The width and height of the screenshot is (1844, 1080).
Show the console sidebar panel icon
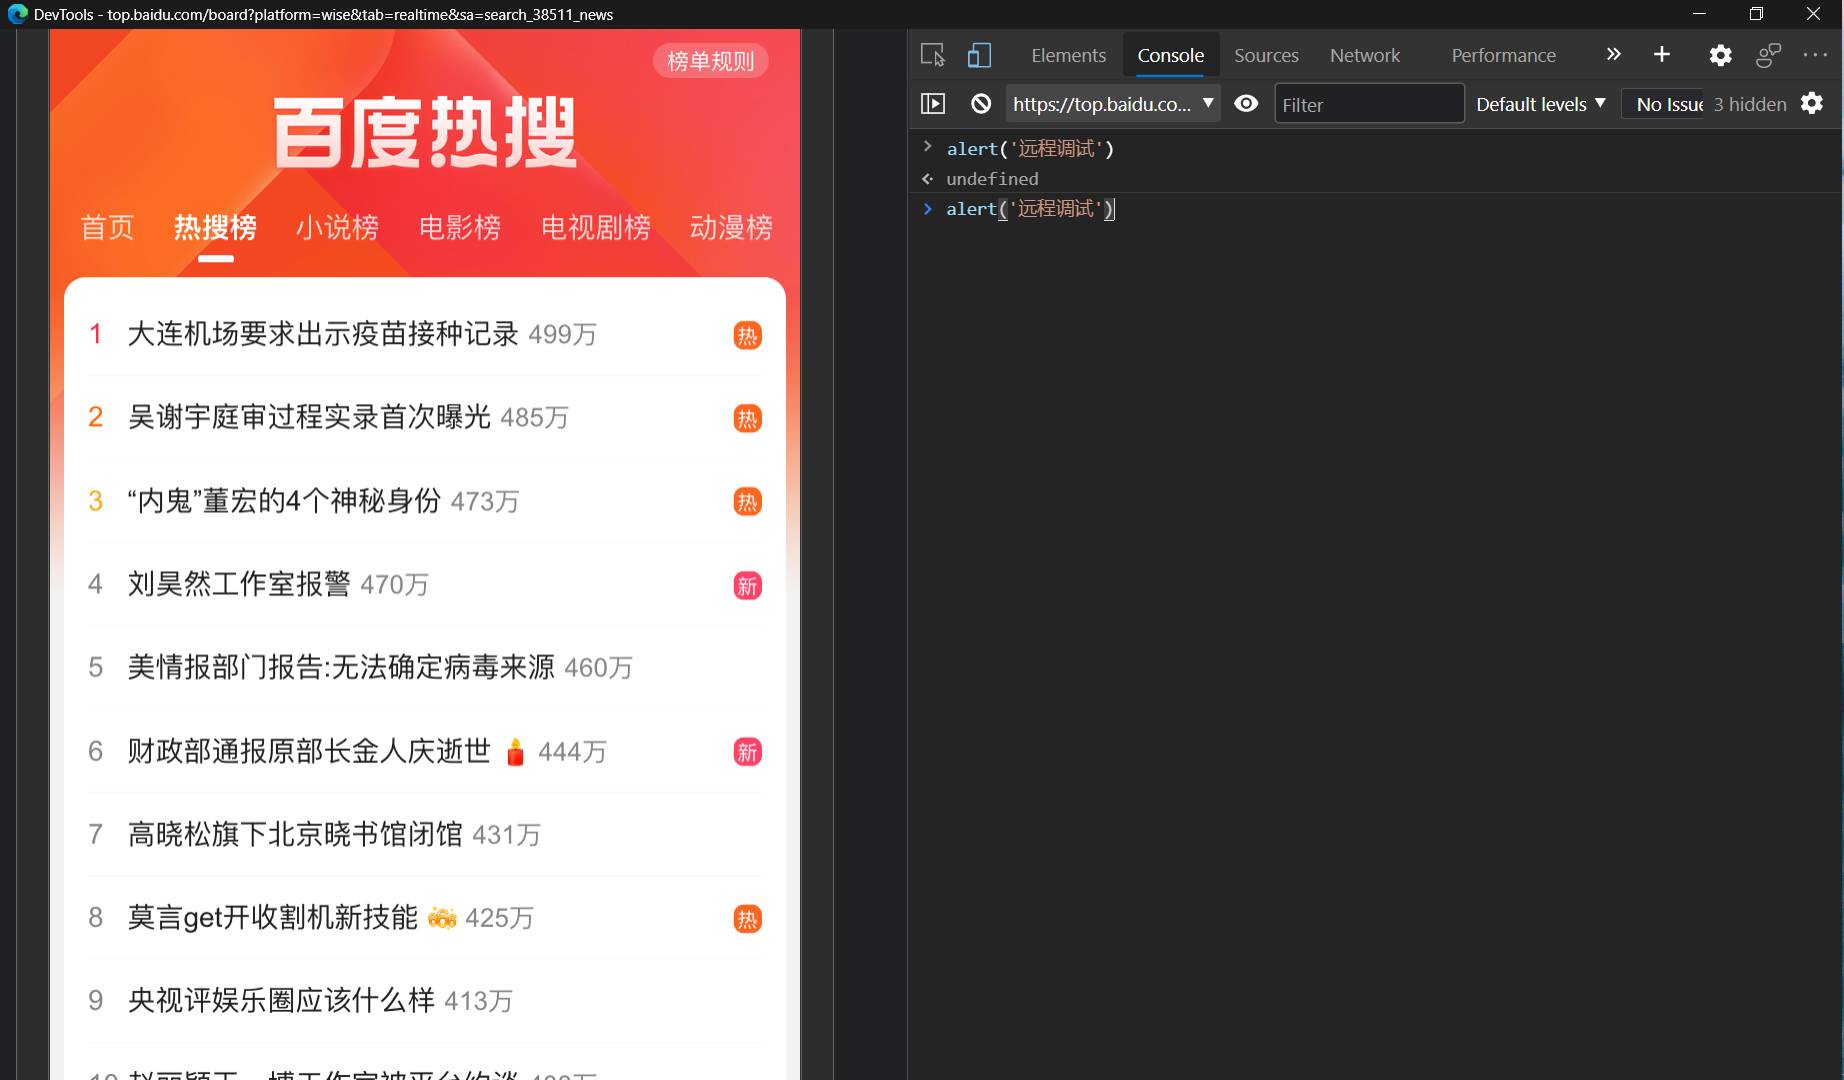point(932,103)
